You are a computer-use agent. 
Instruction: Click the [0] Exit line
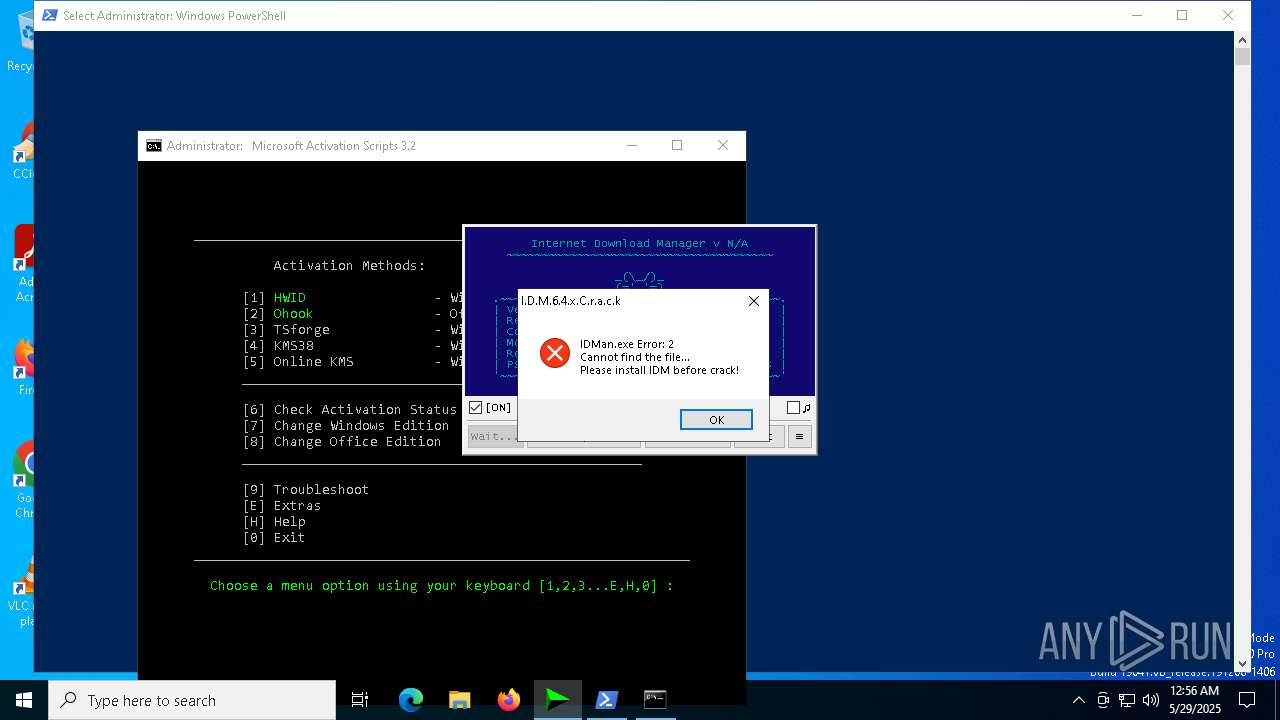(x=274, y=538)
